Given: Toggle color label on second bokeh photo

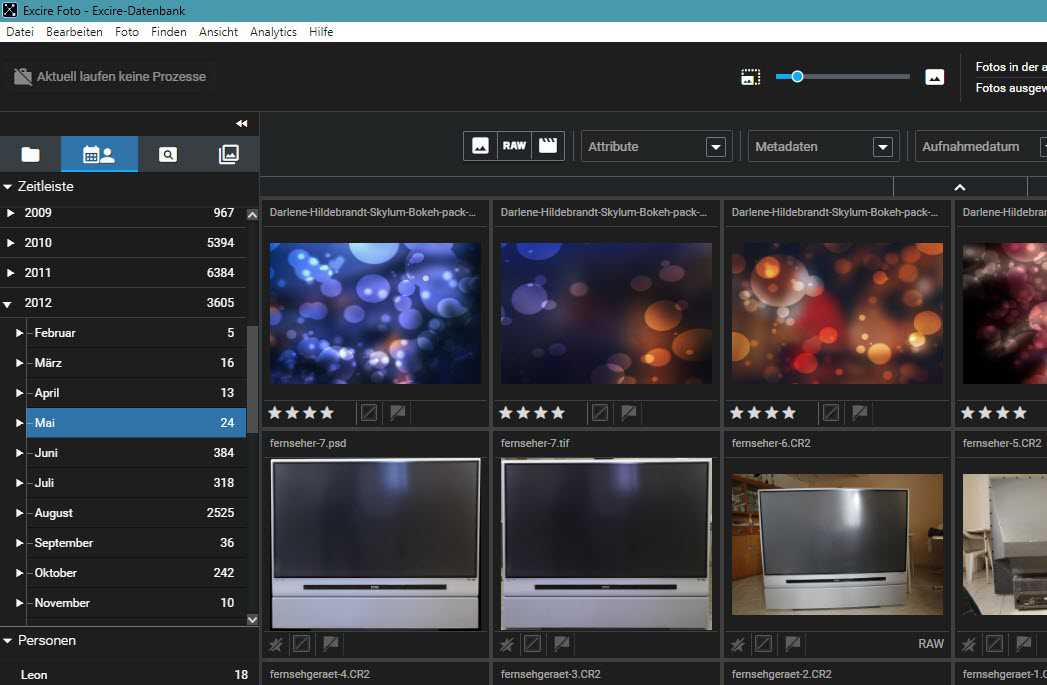Looking at the screenshot, I should click(600, 413).
